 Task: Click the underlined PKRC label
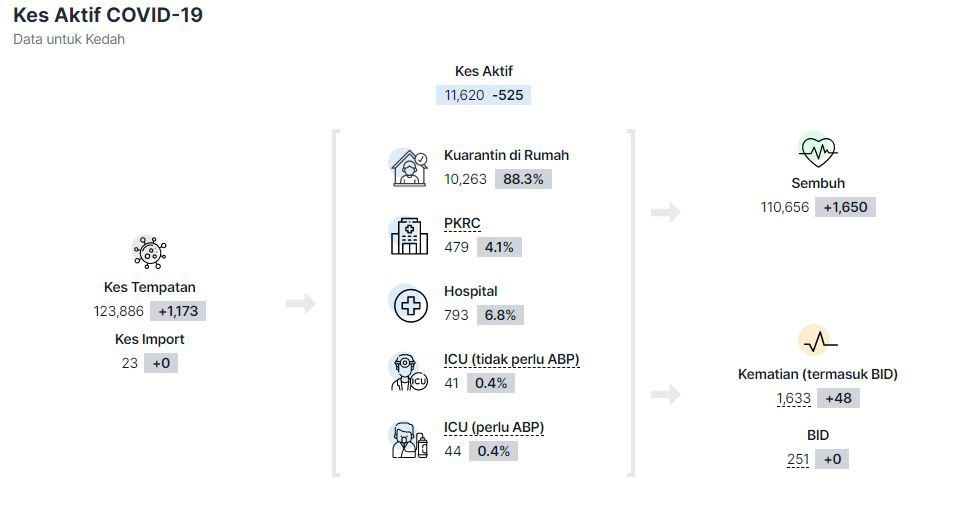point(462,224)
